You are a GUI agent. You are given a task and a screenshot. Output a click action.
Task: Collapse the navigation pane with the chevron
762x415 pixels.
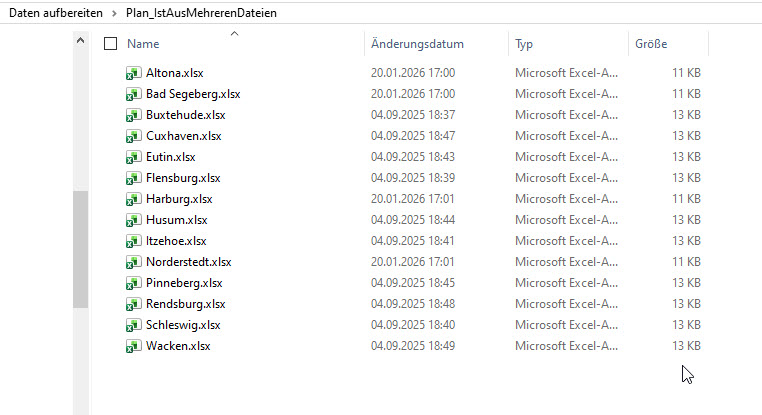click(80, 40)
